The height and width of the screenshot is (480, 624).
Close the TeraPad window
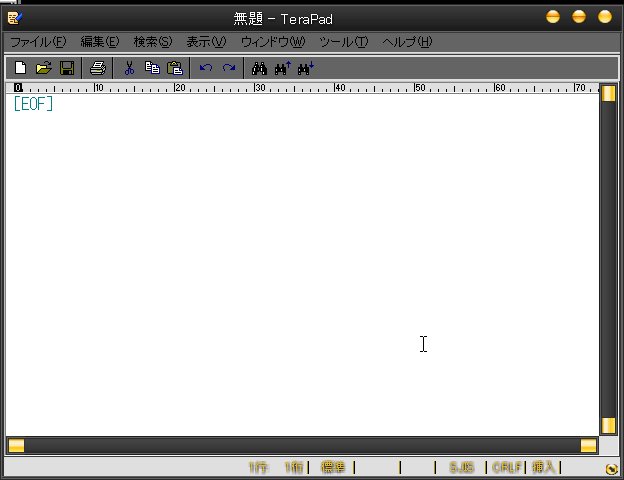pos(605,17)
